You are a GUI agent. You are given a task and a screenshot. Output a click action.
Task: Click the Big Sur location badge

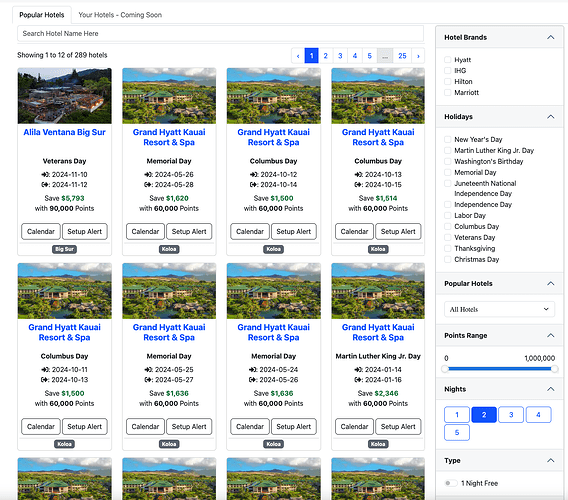pos(64,249)
